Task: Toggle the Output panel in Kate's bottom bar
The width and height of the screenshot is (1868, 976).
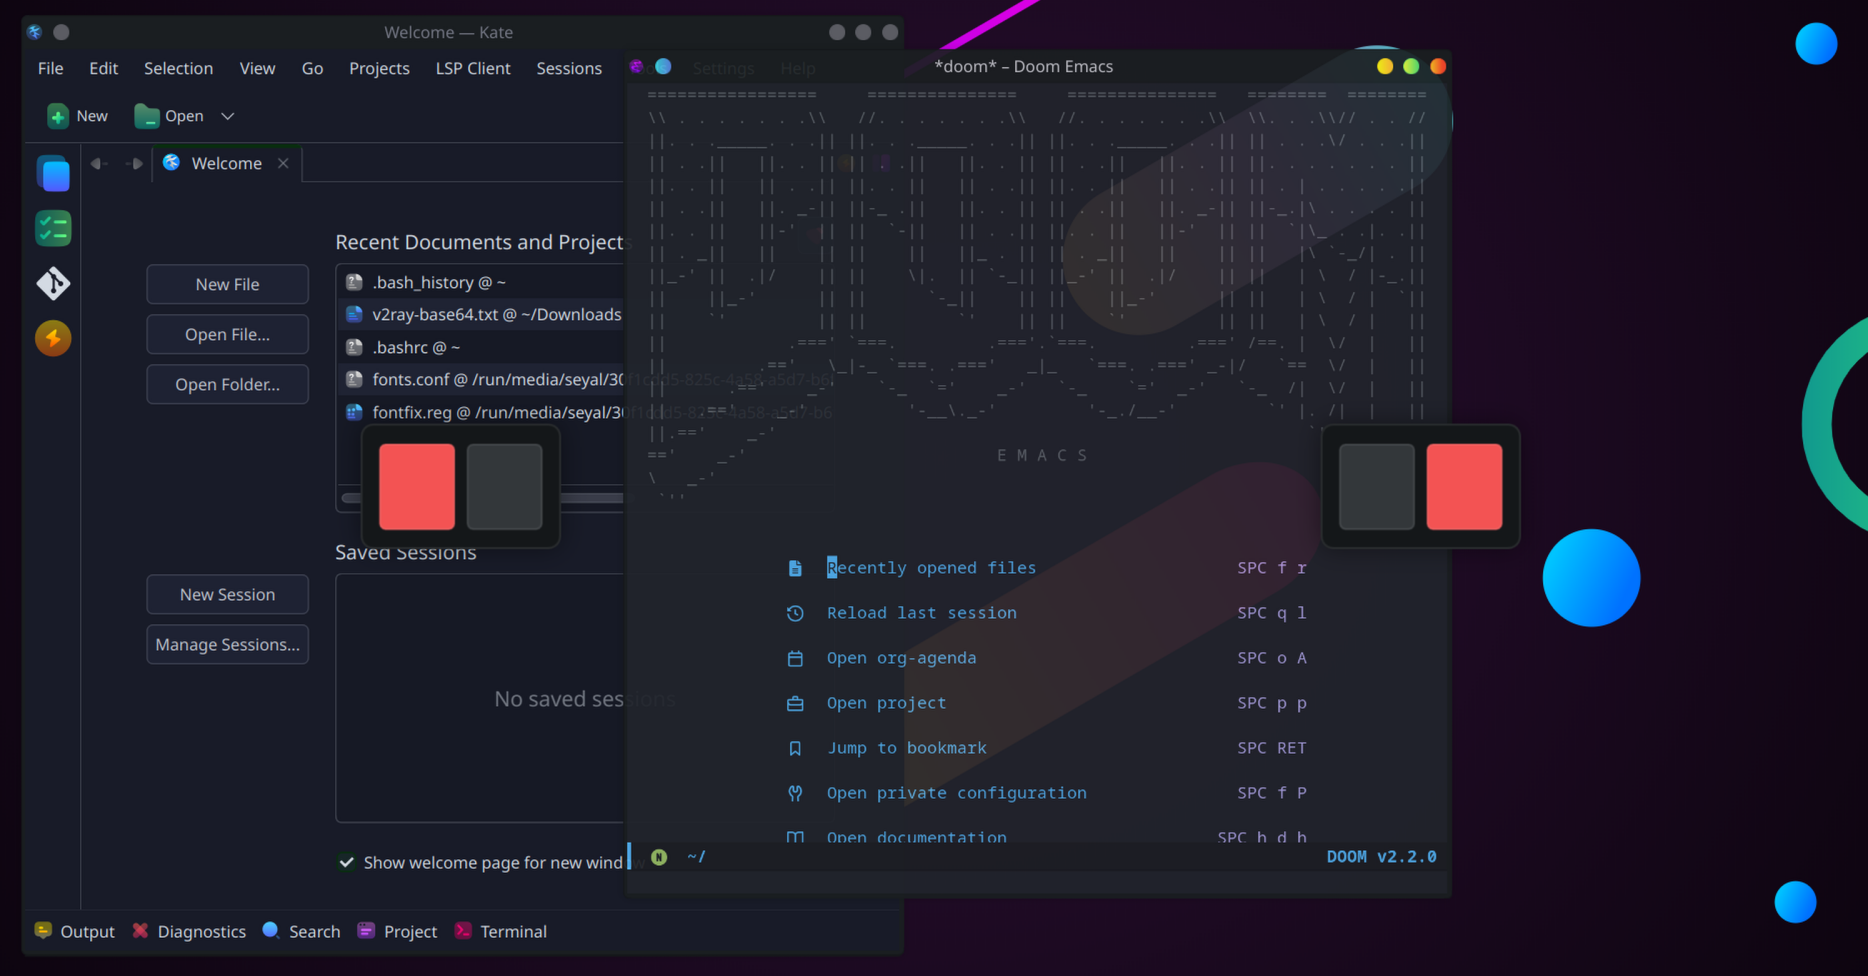Action: (75, 931)
